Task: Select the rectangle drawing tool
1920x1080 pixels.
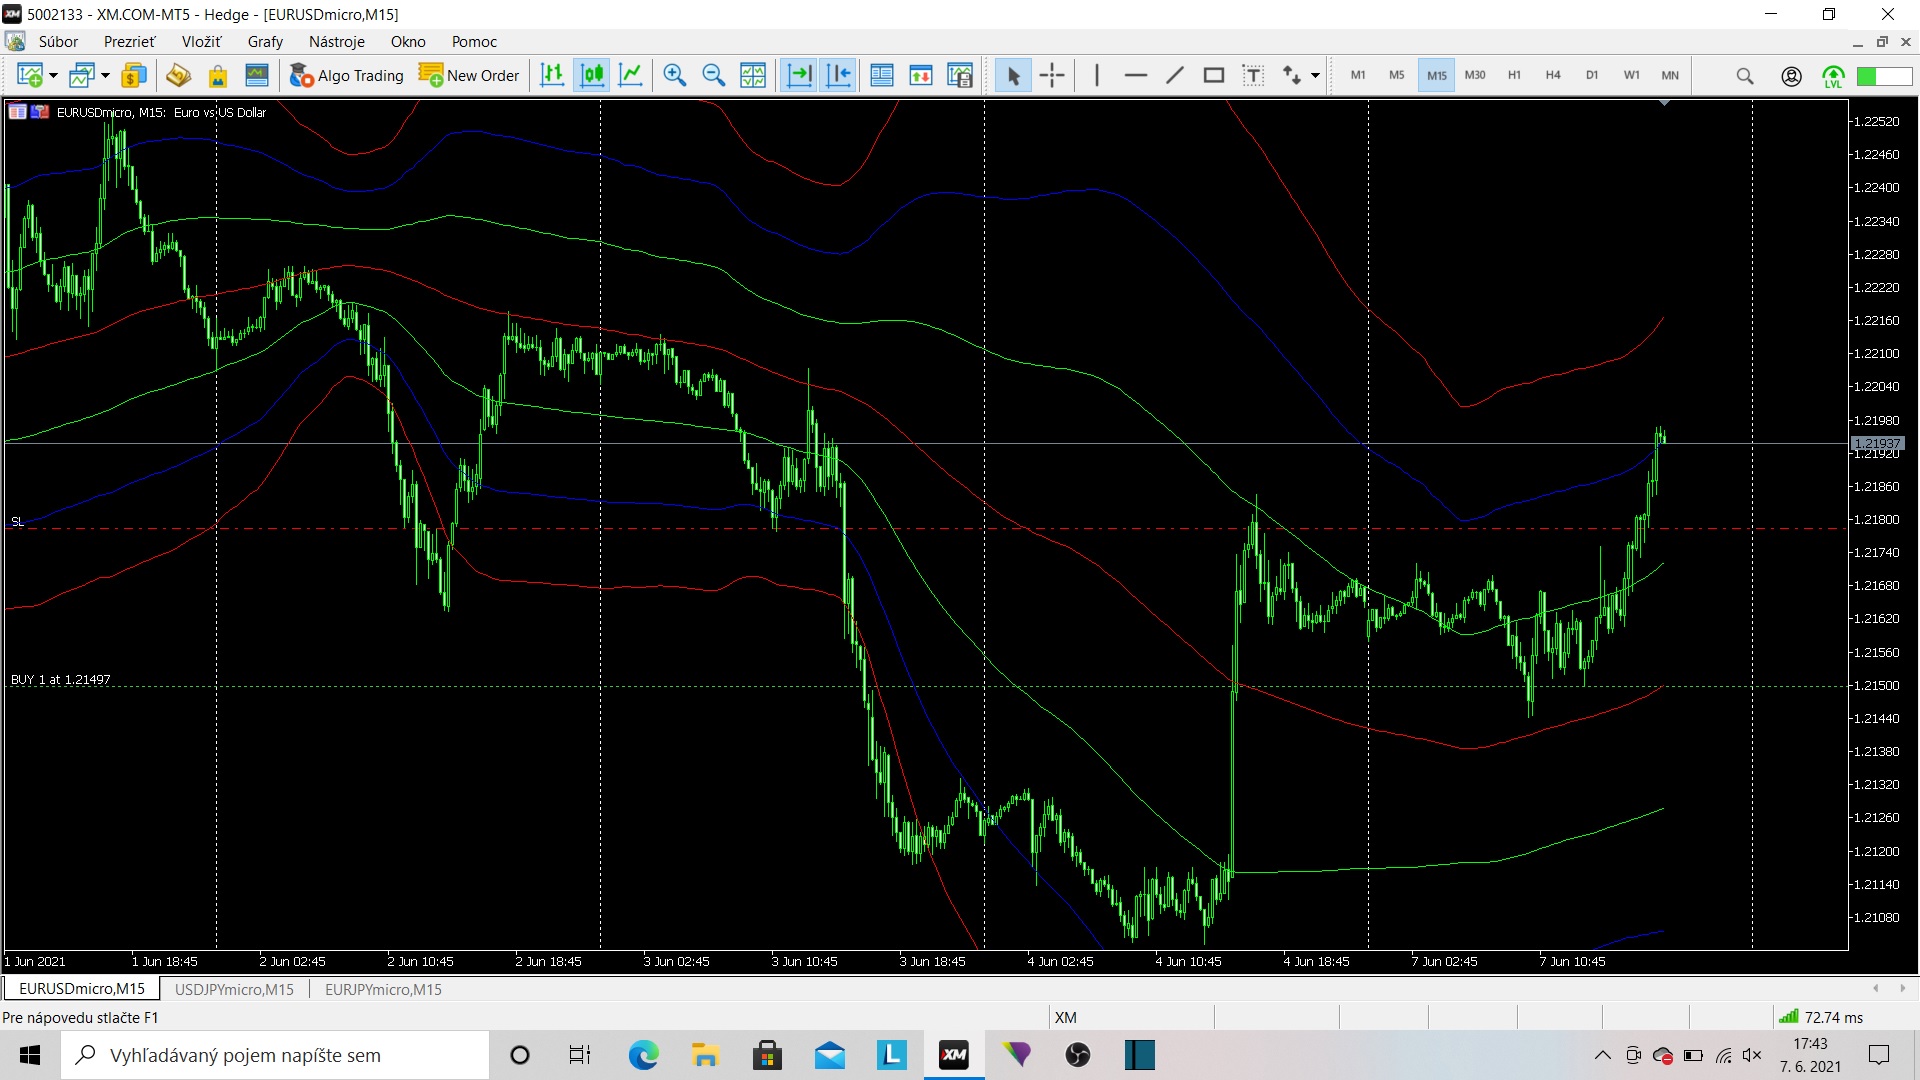Action: 1214,75
